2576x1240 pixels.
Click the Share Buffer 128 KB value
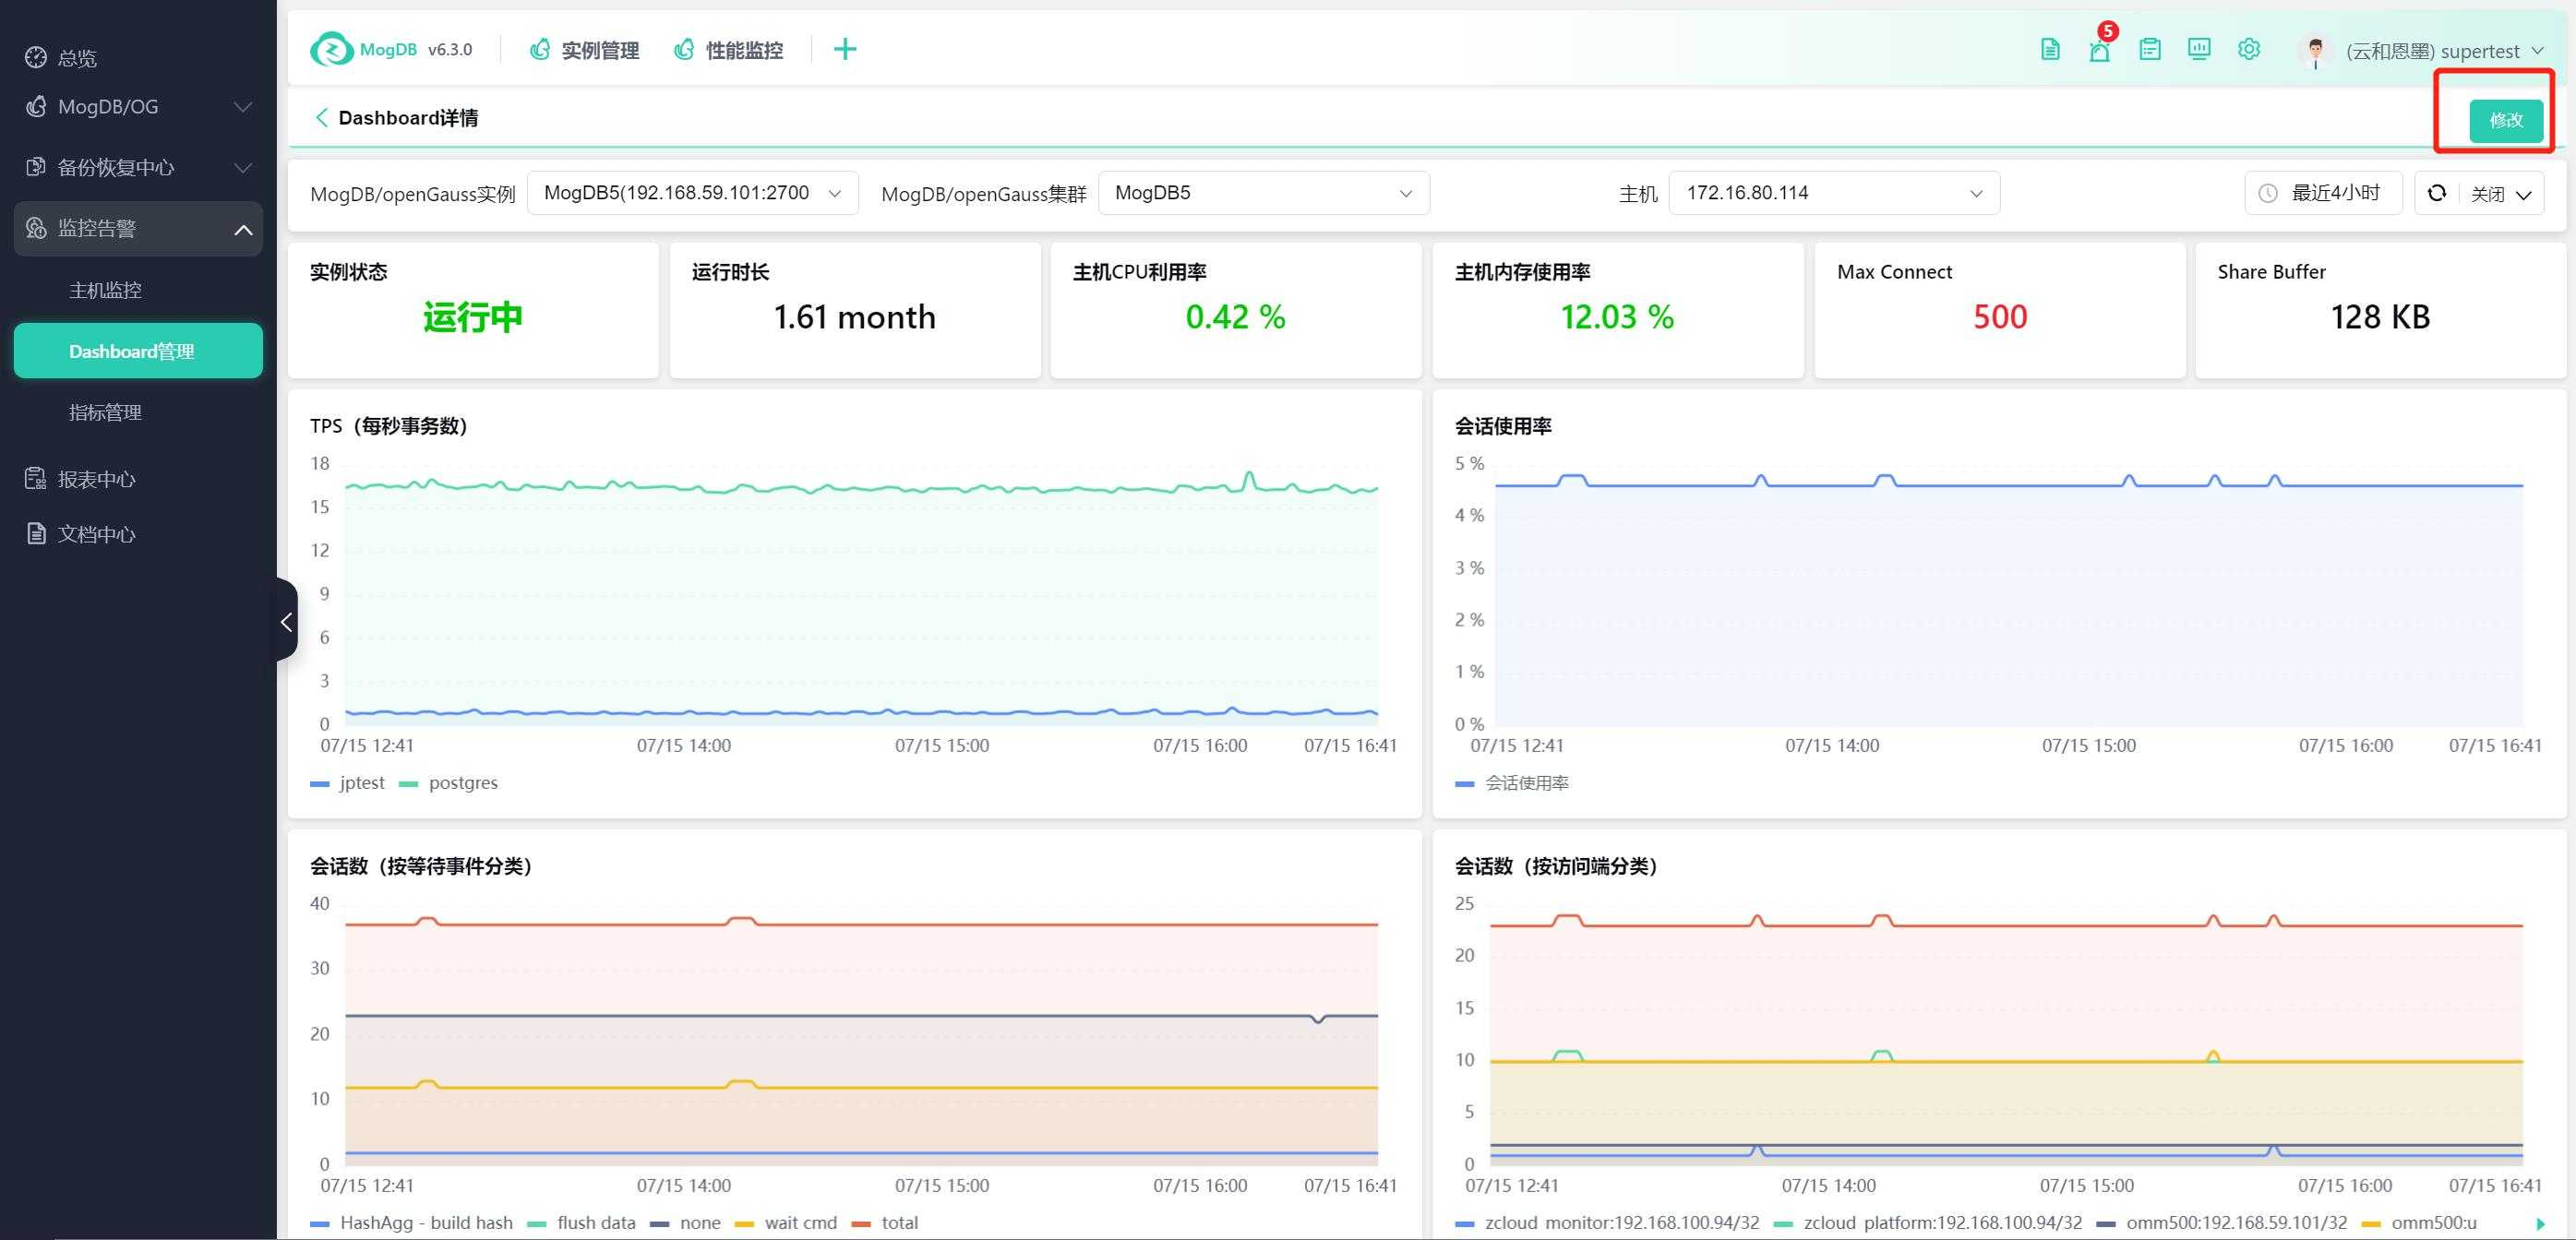(2380, 317)
